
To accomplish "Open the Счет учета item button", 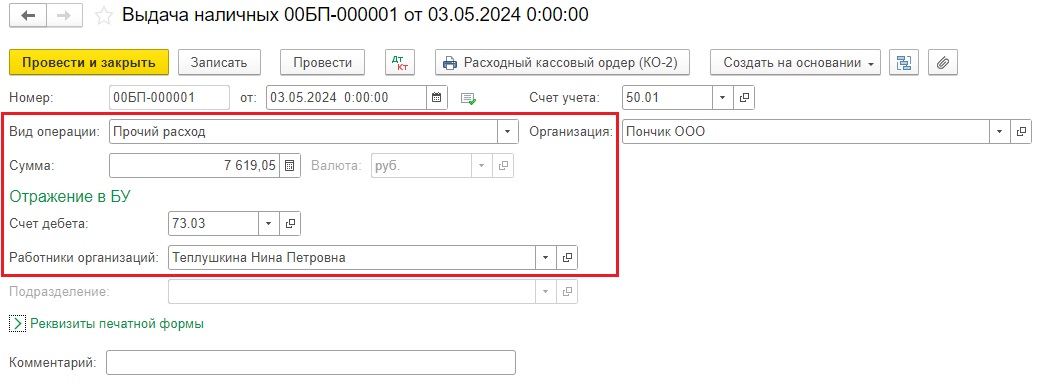I will (x=744, y=97).
